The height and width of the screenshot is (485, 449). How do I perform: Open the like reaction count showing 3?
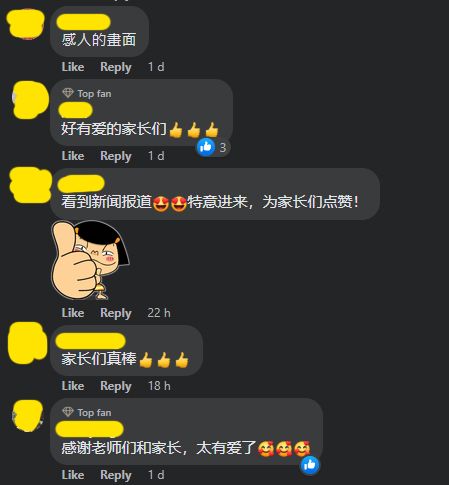point(213,147)
